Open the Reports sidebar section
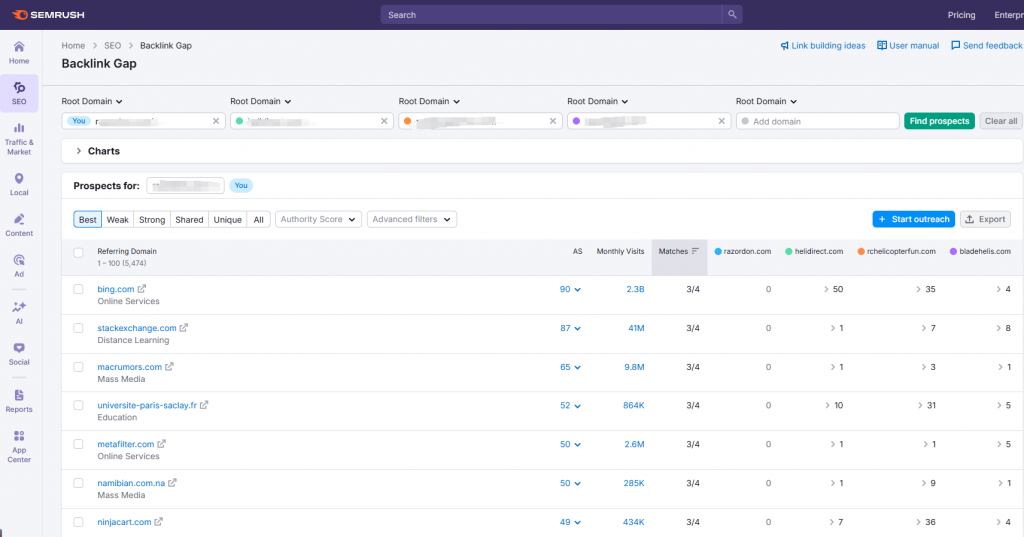The image size is (1024, 537). point(19,401)
